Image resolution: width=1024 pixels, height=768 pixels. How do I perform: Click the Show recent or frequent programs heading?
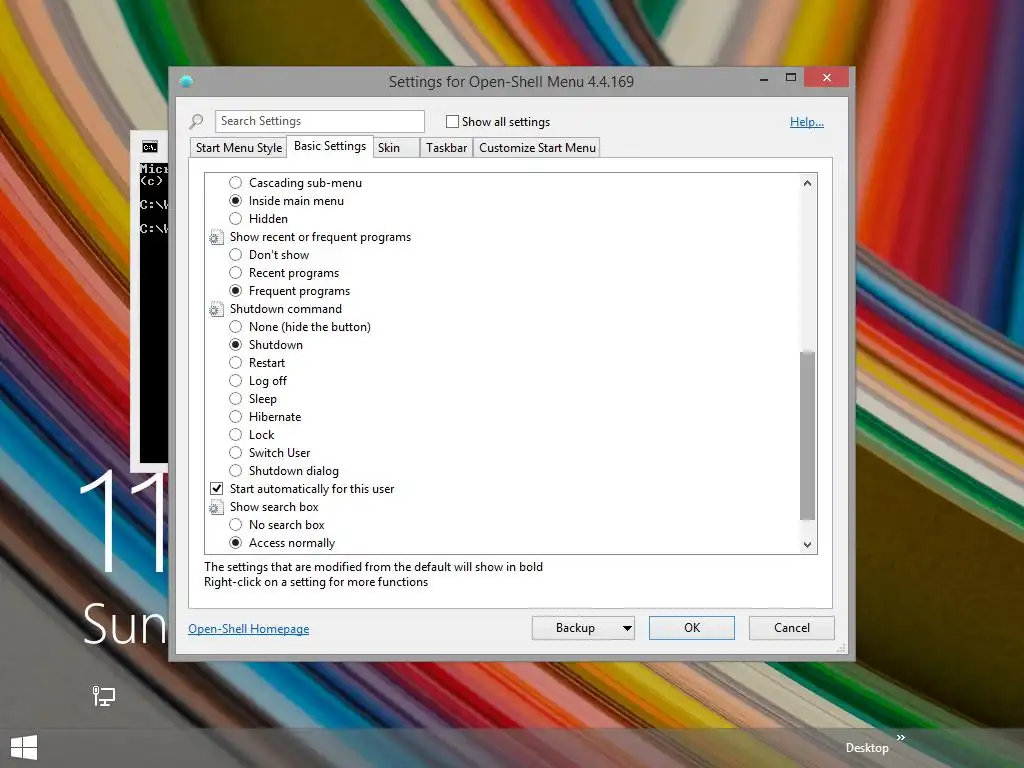tap(321, 237)
